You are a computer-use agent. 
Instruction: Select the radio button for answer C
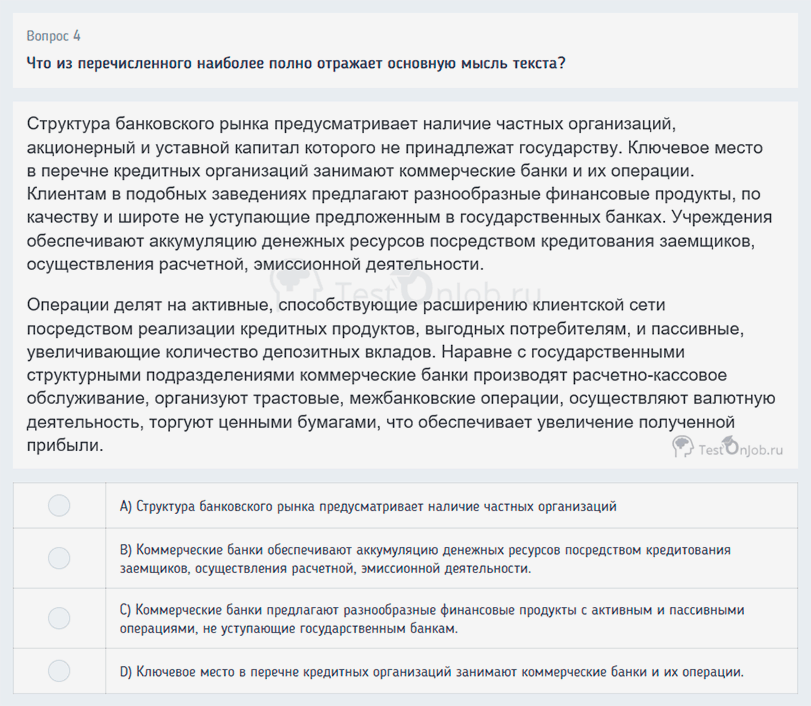pos(58,618)
